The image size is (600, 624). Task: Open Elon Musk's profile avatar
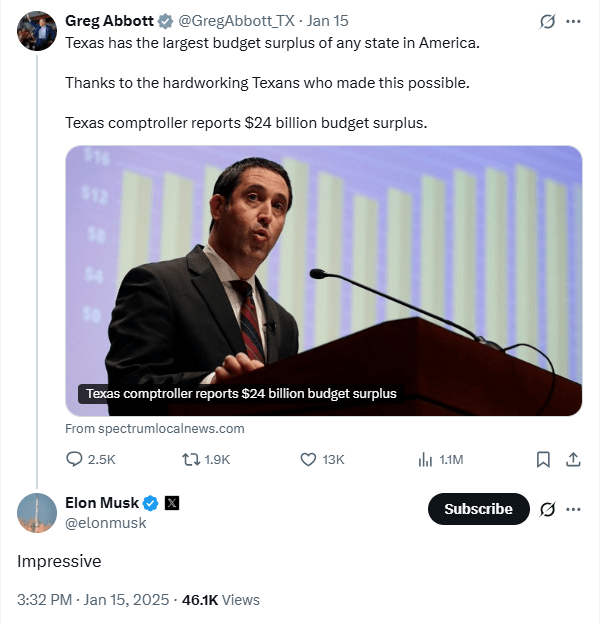(x=37, y=512)
